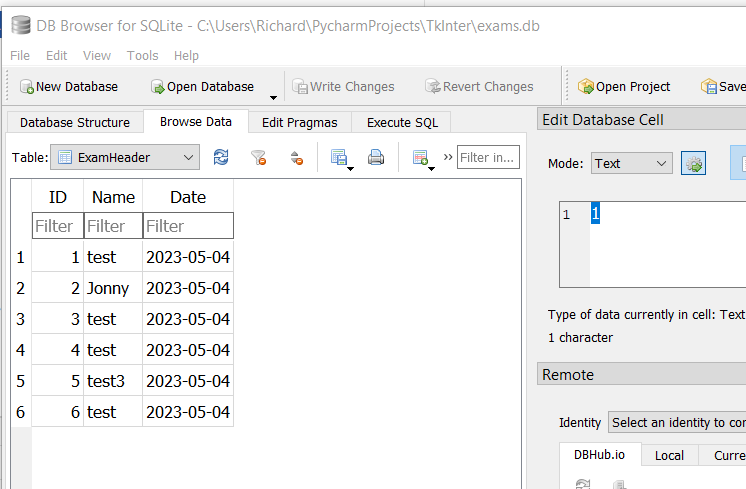Viewport: 746px width, 489px height.
Task: Select row header number 6
Action: pyautogui.click(x=20, y=411)
